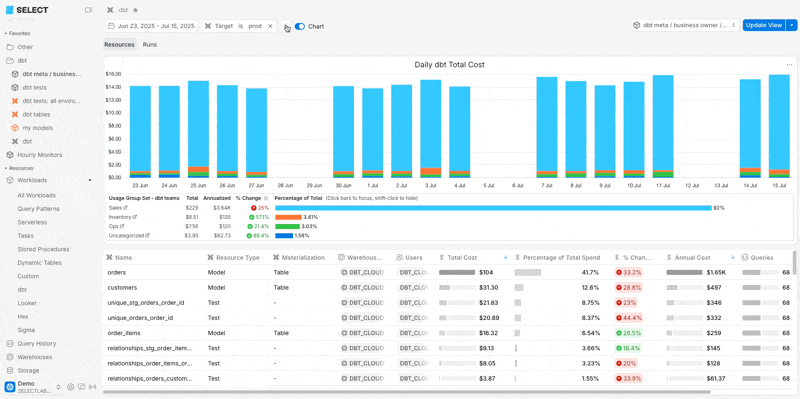Focus the green Ops percentage bar
This screenshot has width=800, height=399.
pos(287,226)
